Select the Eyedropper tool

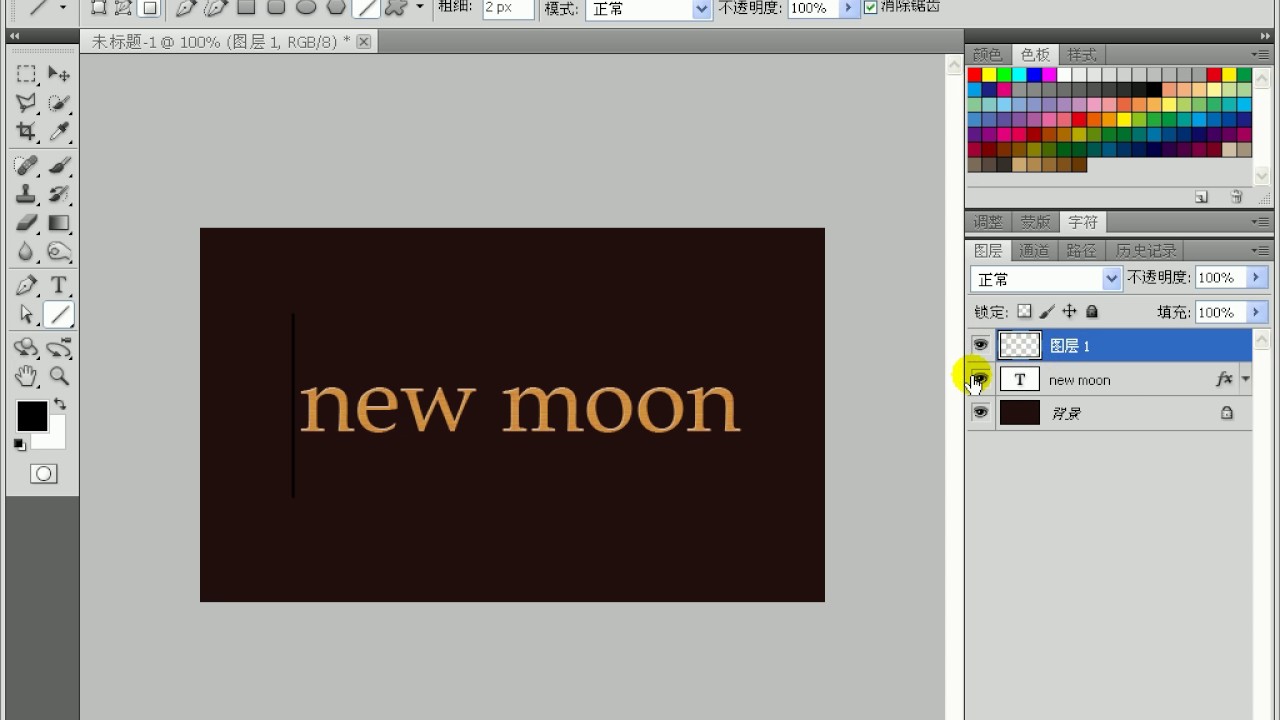point(59,132)
